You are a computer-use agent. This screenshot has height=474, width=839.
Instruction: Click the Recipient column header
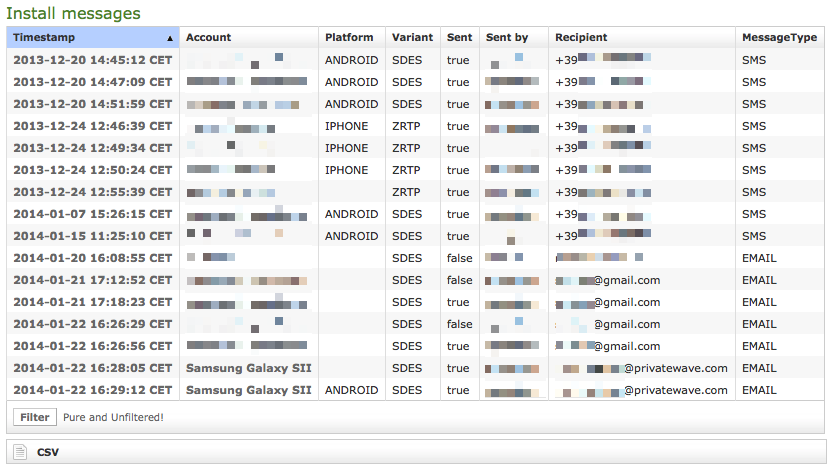coord(581,38)
